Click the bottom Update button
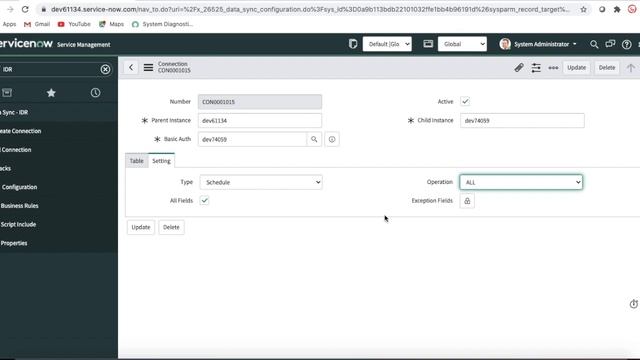Viewport: 640px width, 360px height. [x=141, y=227]
